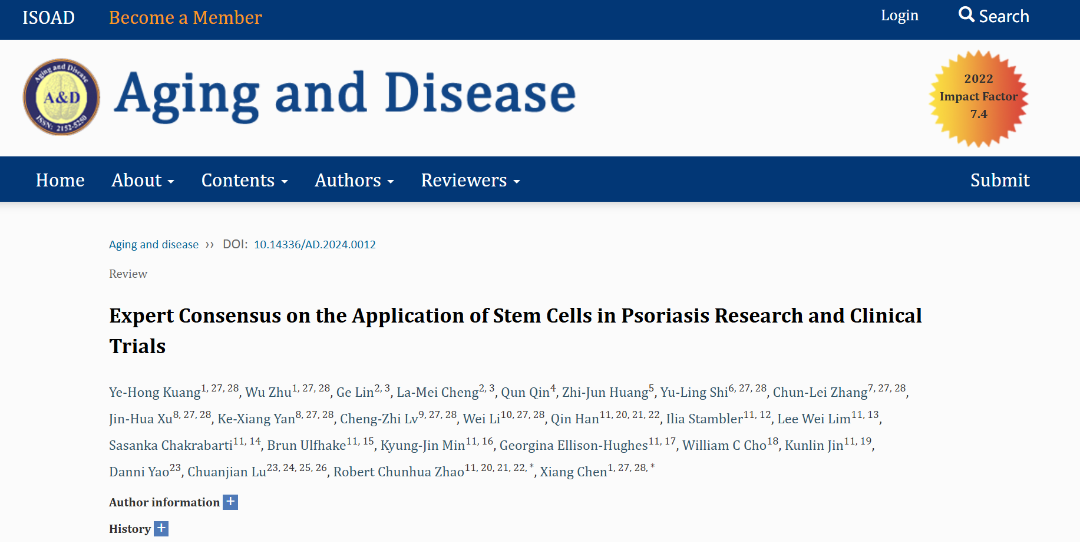Click author name Xiang Chen

[573, 472]
